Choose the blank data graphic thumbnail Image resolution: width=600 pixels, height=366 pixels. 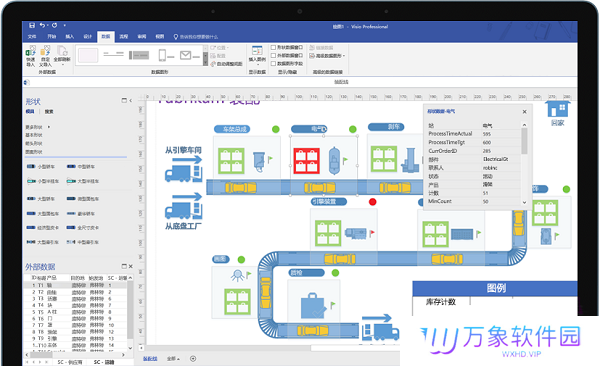point(88,56)
